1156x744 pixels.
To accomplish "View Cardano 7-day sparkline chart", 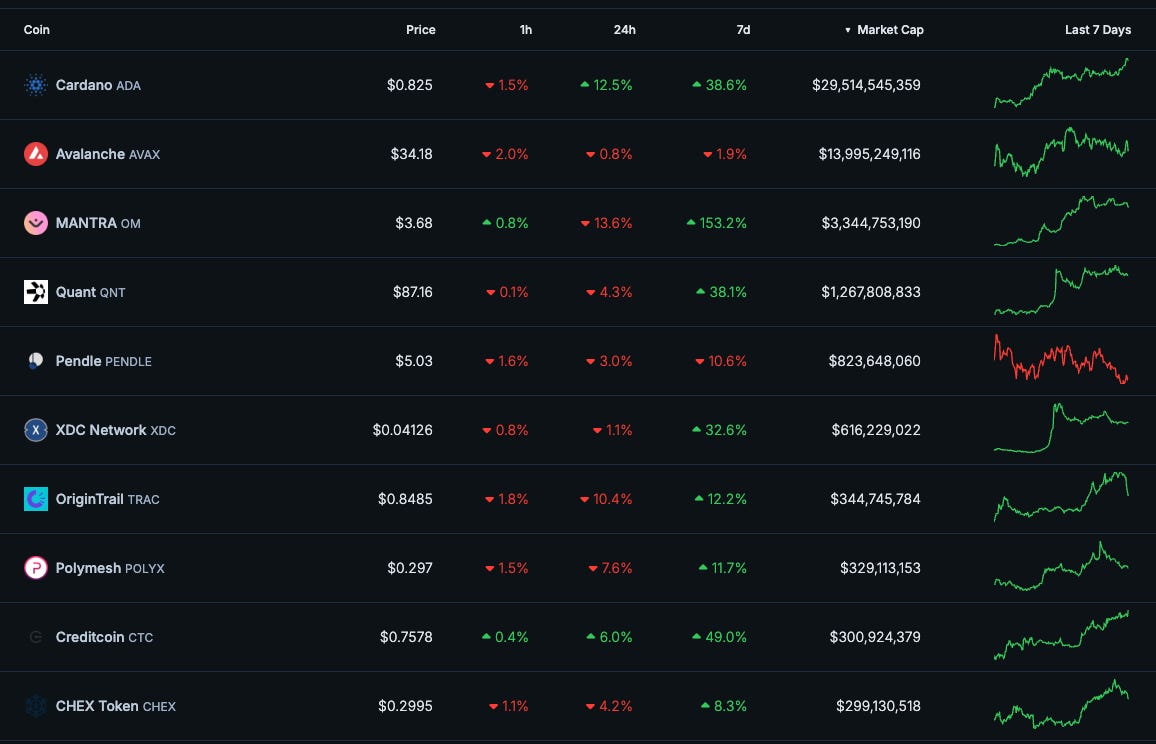I will [x=1061, y=83].
